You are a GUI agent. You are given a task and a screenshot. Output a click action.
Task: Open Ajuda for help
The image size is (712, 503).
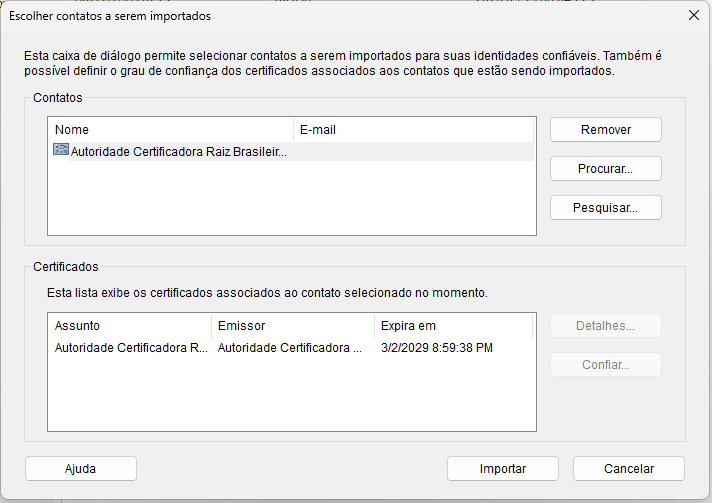pyautogui.click(x=81, y=468)
